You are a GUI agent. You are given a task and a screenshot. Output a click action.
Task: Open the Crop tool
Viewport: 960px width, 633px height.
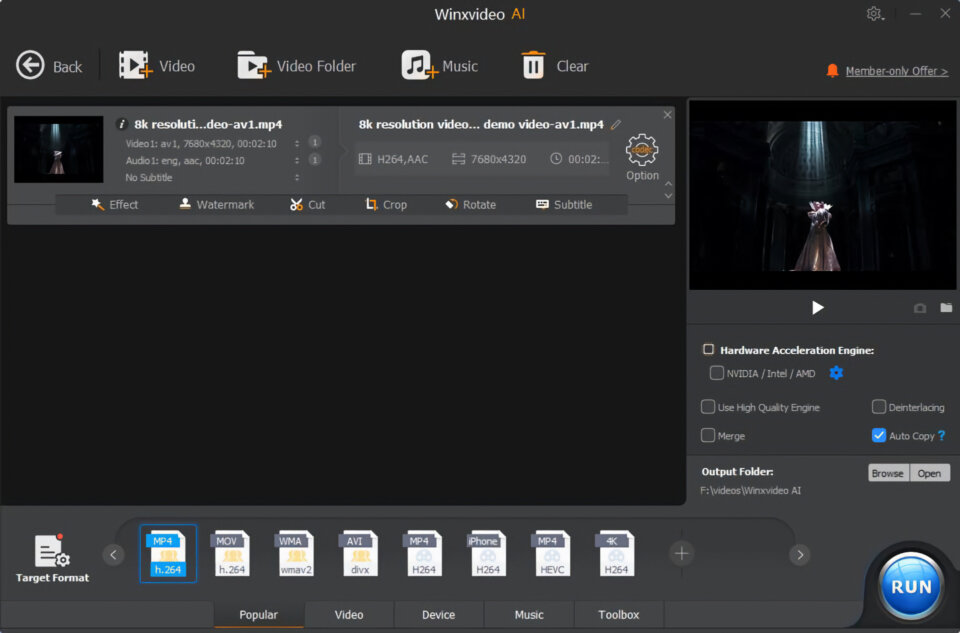[x=386, y=204]
